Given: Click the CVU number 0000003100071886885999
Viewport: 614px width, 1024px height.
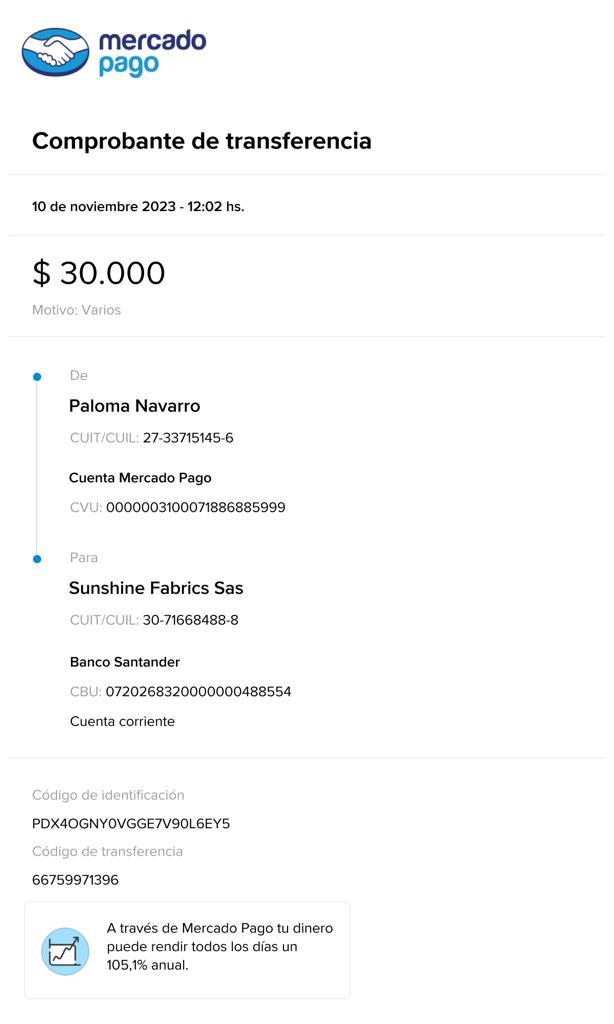Looking at the screenshot, I should click(x=195, y=508).
